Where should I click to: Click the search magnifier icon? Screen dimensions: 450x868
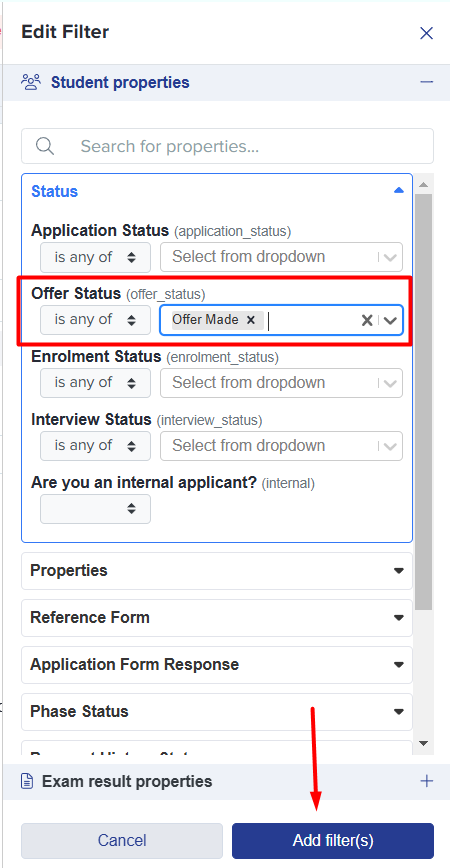pyautogui.click(x=44, y=146)
